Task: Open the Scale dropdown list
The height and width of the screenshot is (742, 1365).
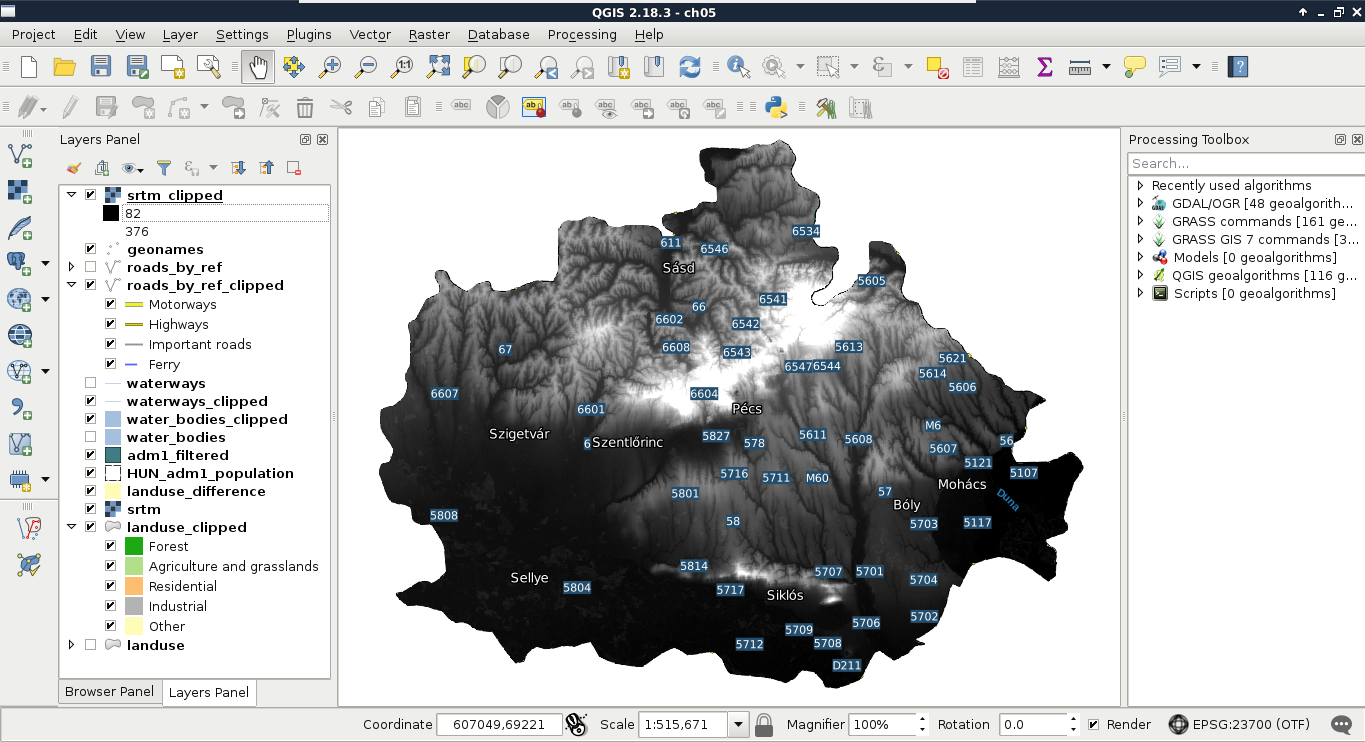Action: (x=738, y=725)
